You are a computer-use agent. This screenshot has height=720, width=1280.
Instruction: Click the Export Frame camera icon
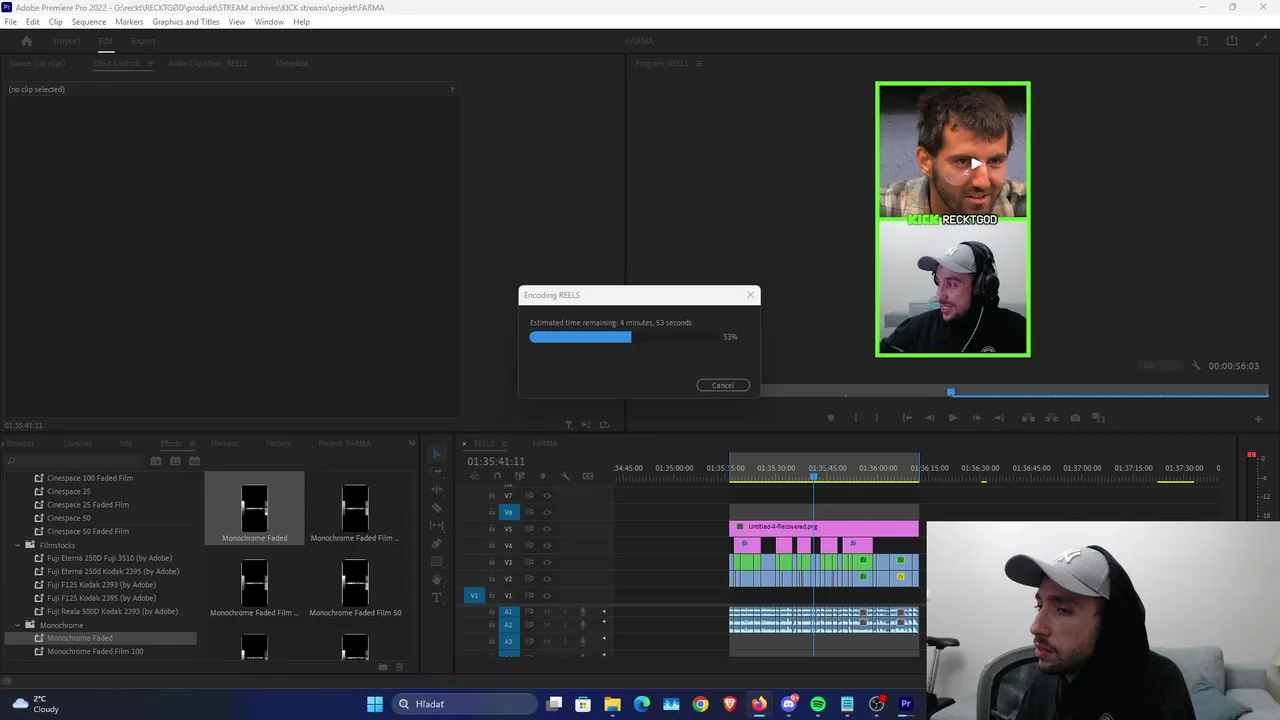click(x=1075, y=418)
